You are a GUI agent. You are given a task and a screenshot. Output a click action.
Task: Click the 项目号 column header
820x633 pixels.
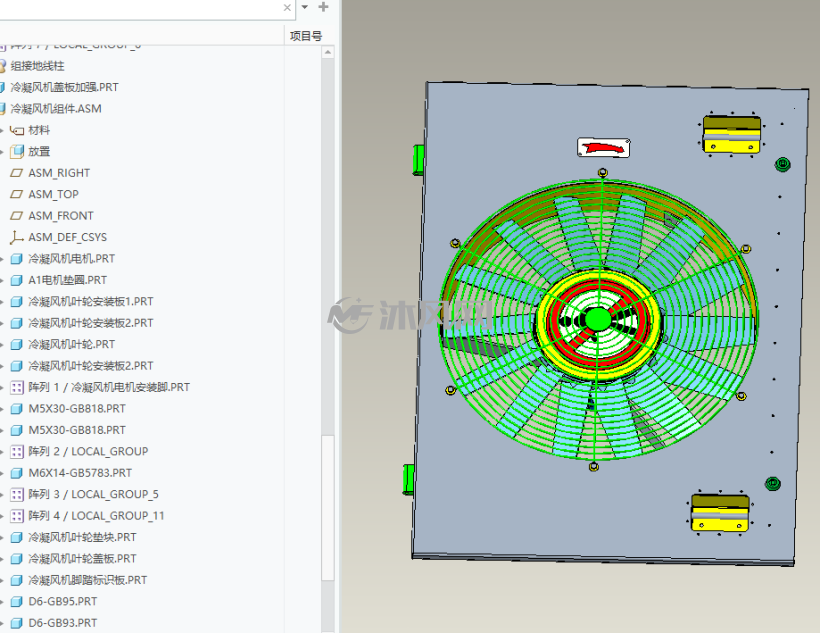click(x=306, y=36)
